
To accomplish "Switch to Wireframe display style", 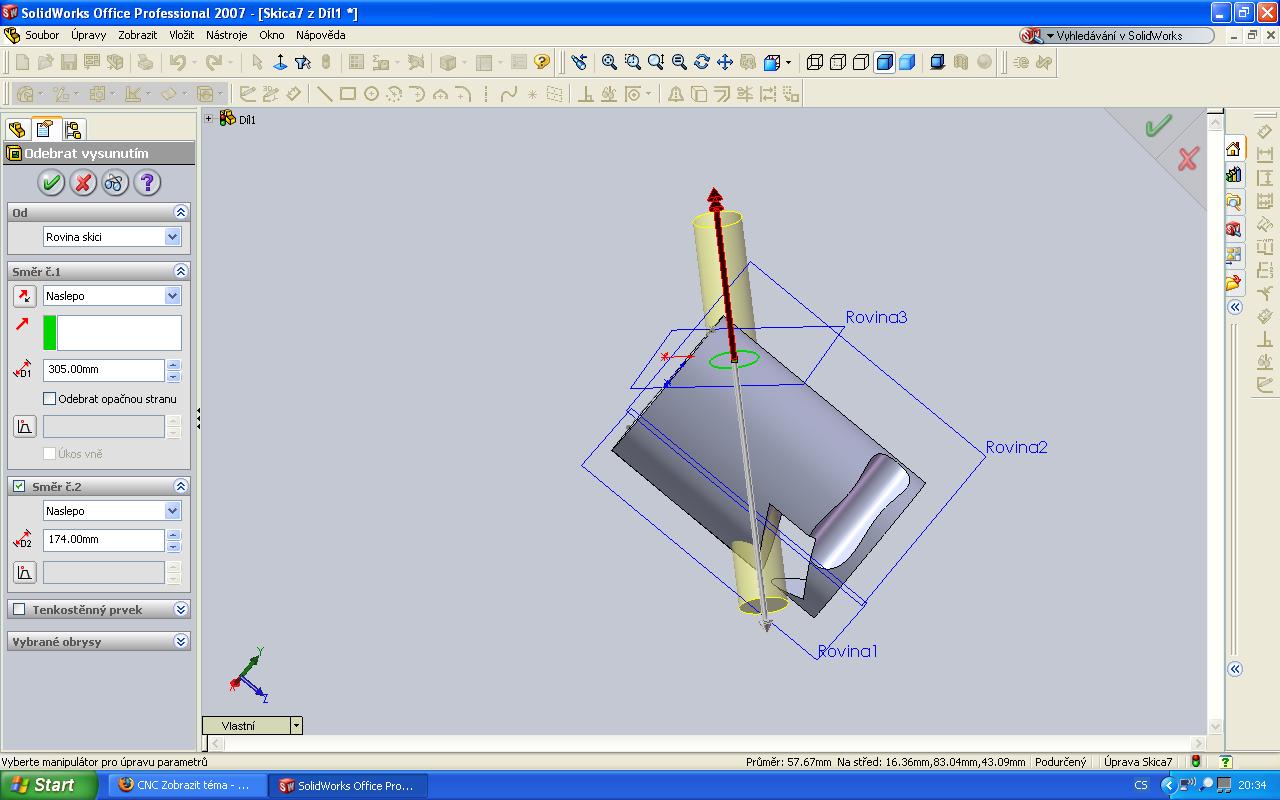I will [815, 62].
